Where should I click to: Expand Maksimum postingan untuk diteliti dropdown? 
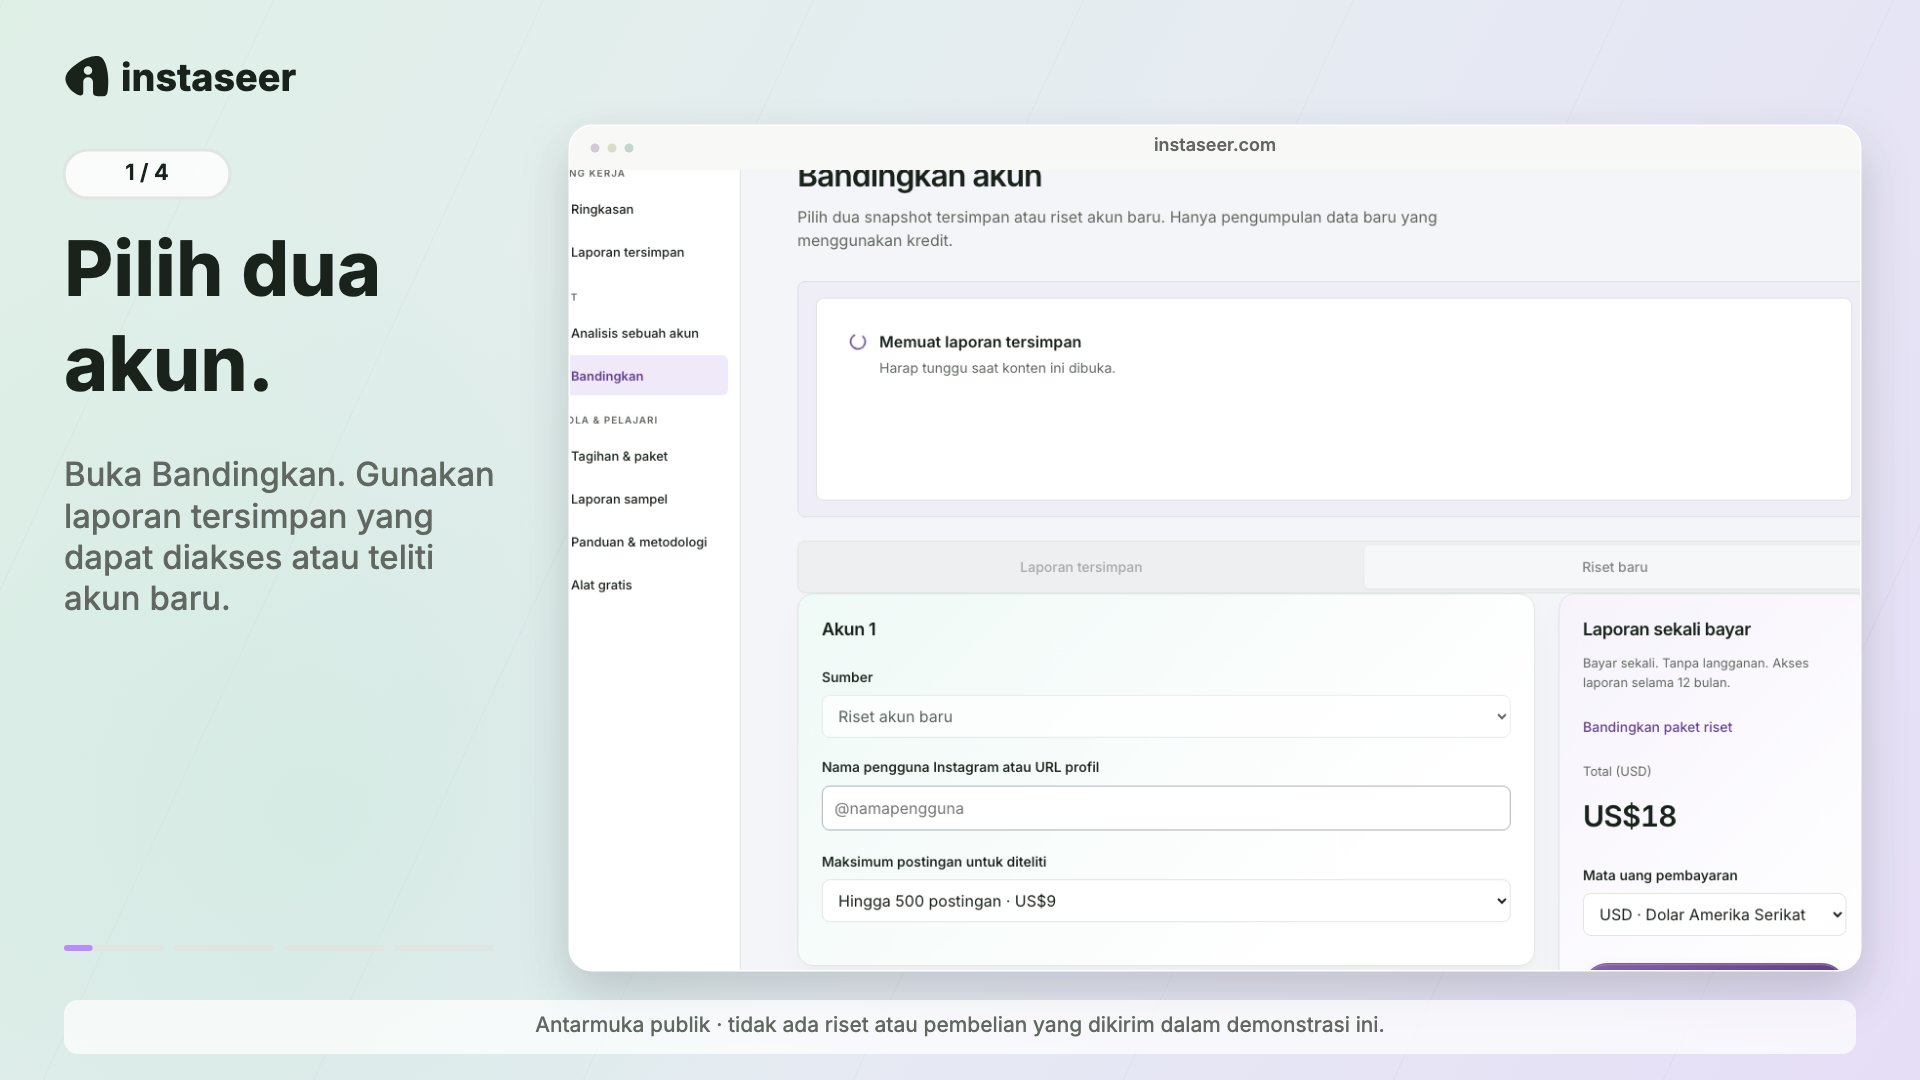pos(1166,901)
